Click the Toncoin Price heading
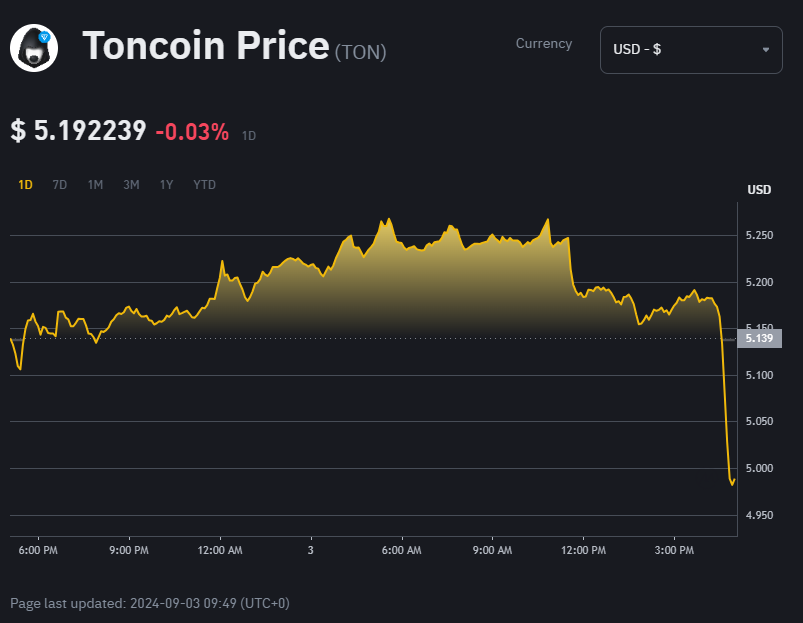 pyautogui.click(x=205, y=46)
